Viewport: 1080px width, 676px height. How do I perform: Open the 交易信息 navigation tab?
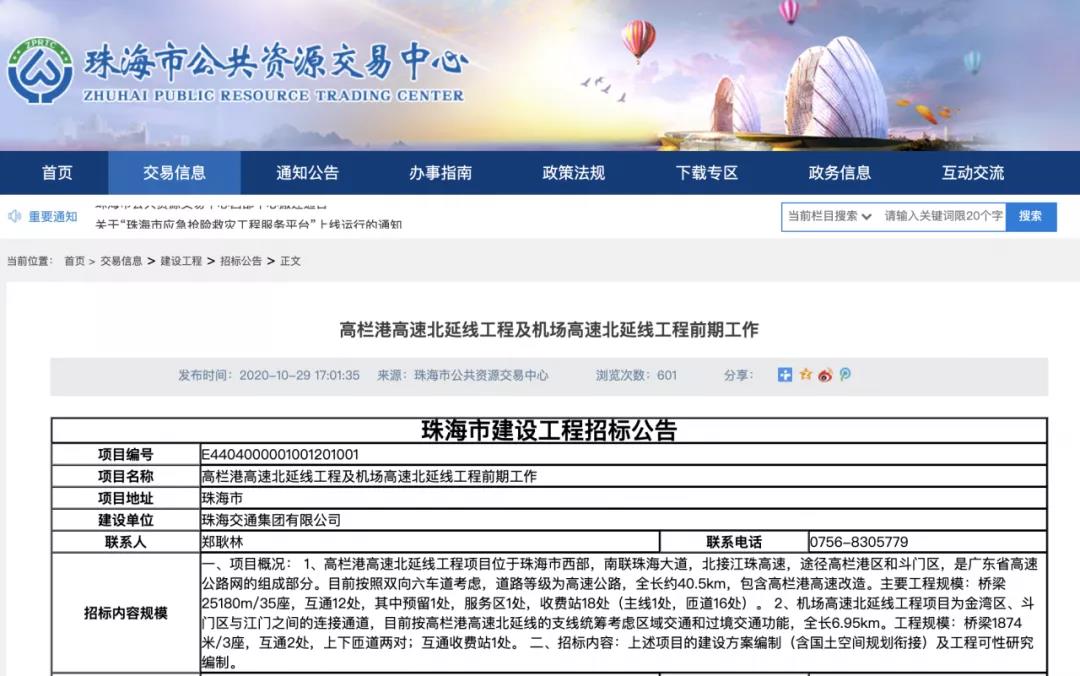click(x=174, y=173)
